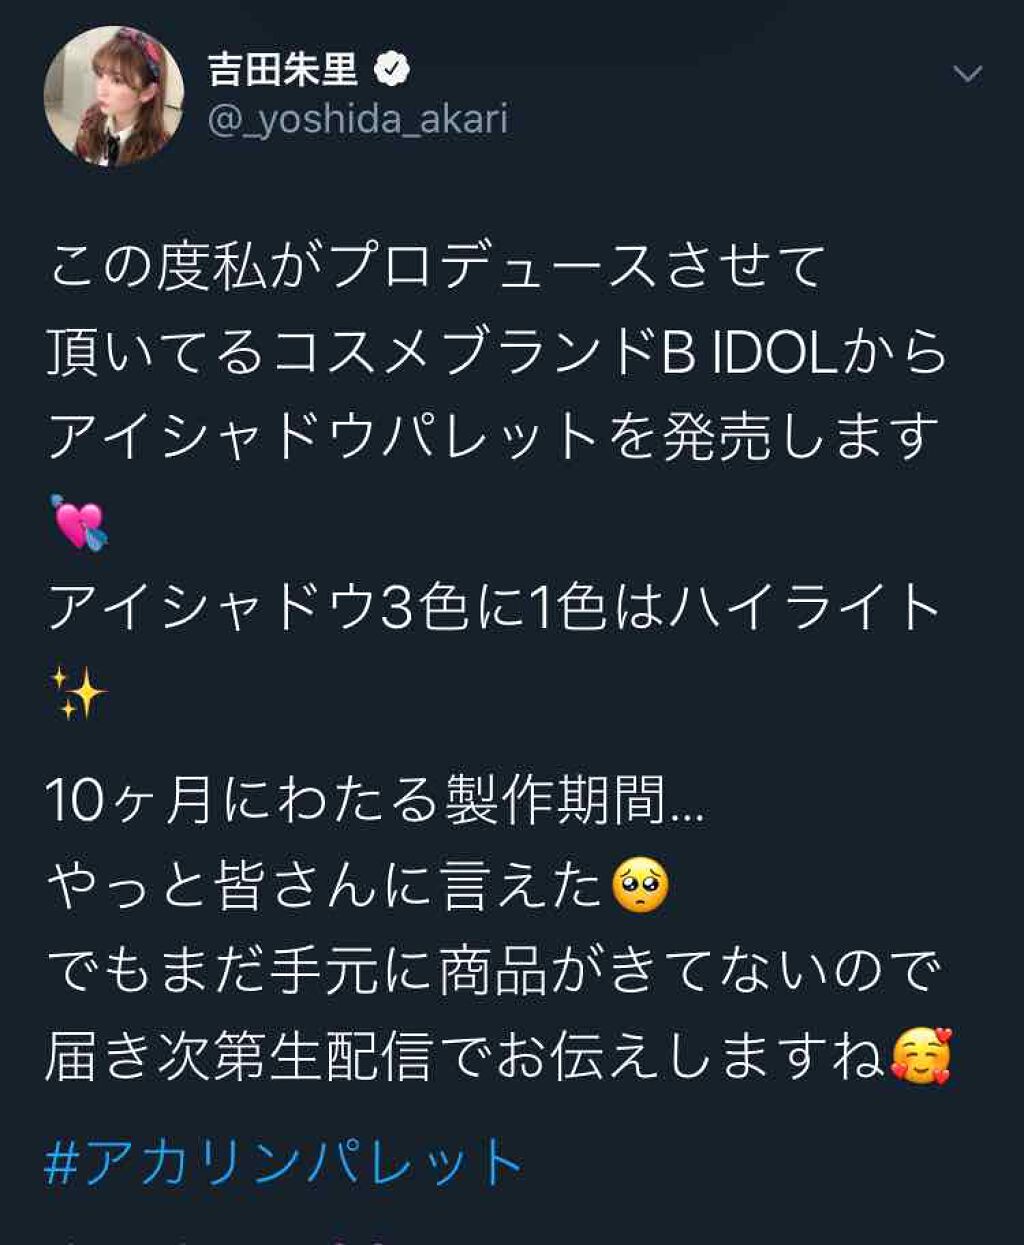Open 吉田朱里's profile picture
The image size is (1024, 1245).
(x=114, y=96)
